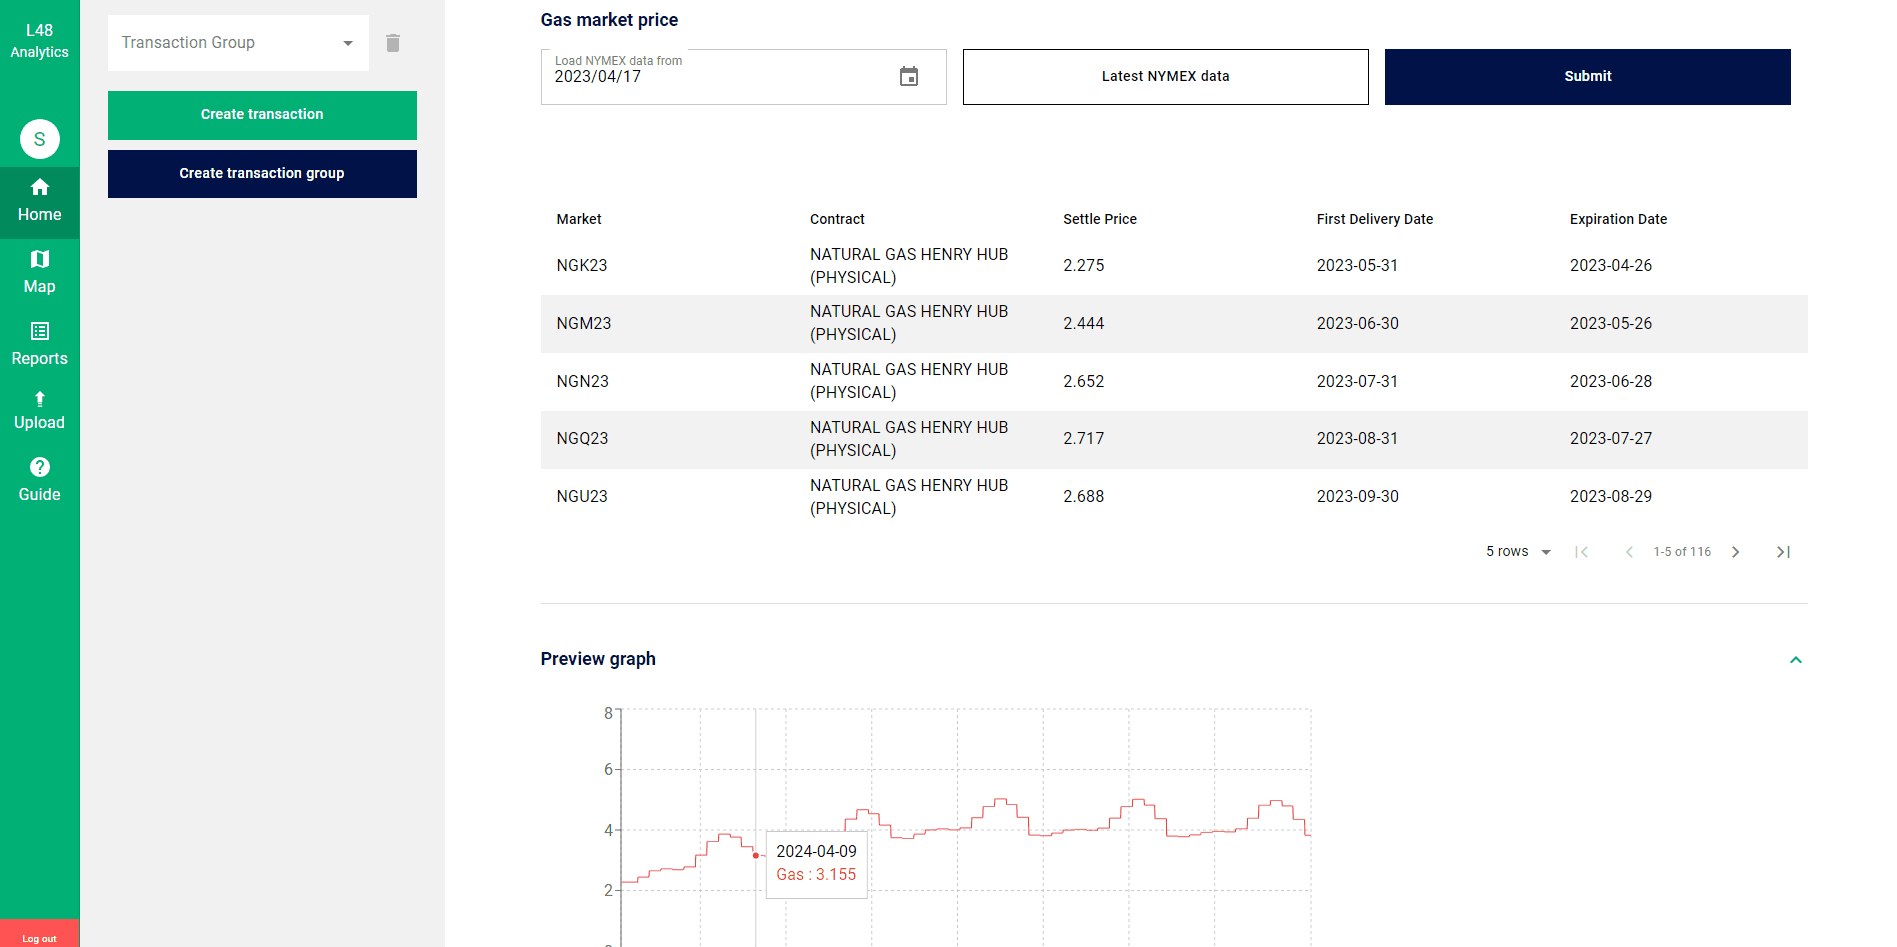The width and height of the screenshot is (1897, 947).
Task: Click settle price 2.444
Action: pyautogui.click(x=1084, y=324)
